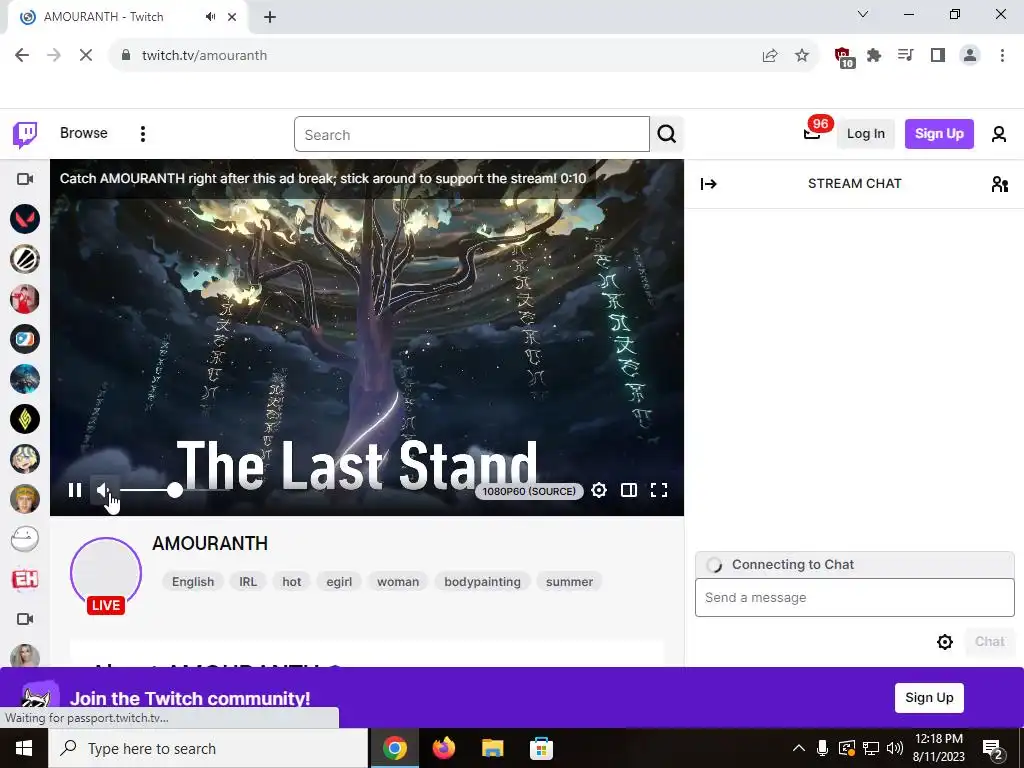
Task: Open the dark blue game art channel in sidebar
Action: 25,379
